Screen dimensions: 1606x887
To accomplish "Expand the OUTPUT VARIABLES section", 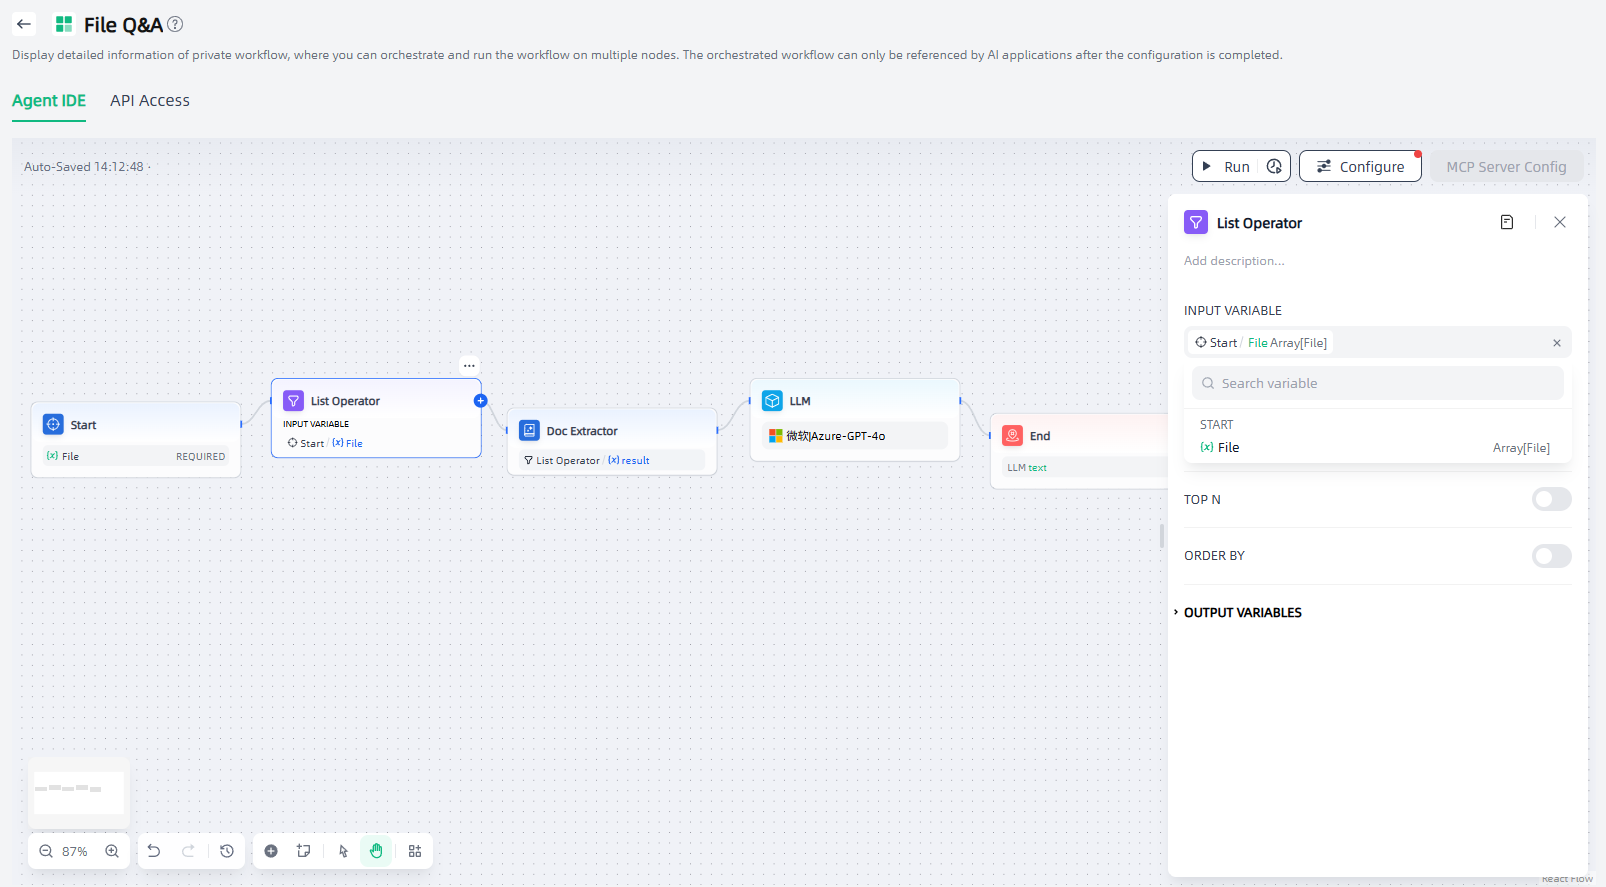I will point(1242,613).
